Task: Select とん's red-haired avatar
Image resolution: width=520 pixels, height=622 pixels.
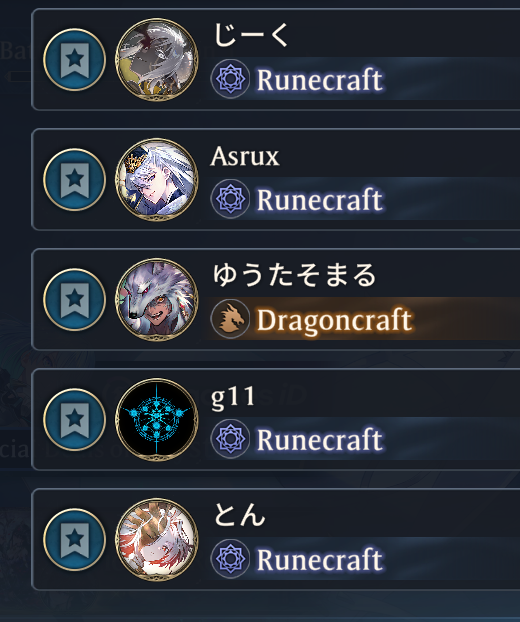Action: [x=157, y=539]
